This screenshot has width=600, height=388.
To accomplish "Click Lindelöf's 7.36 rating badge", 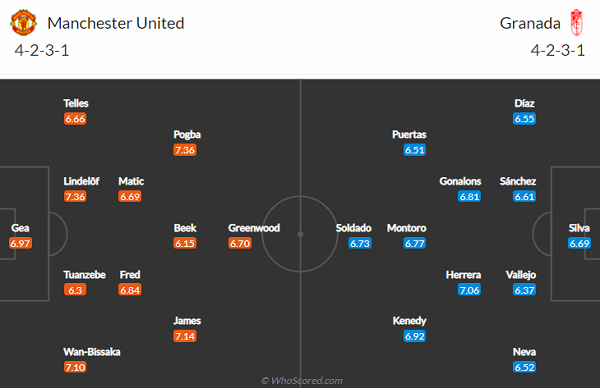I will pos(75,197).
